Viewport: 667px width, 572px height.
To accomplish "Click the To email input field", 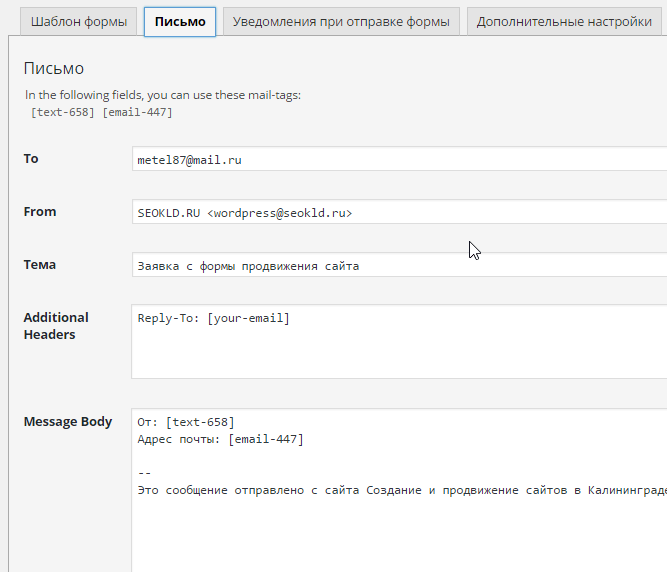I will [x=400, y=159].
